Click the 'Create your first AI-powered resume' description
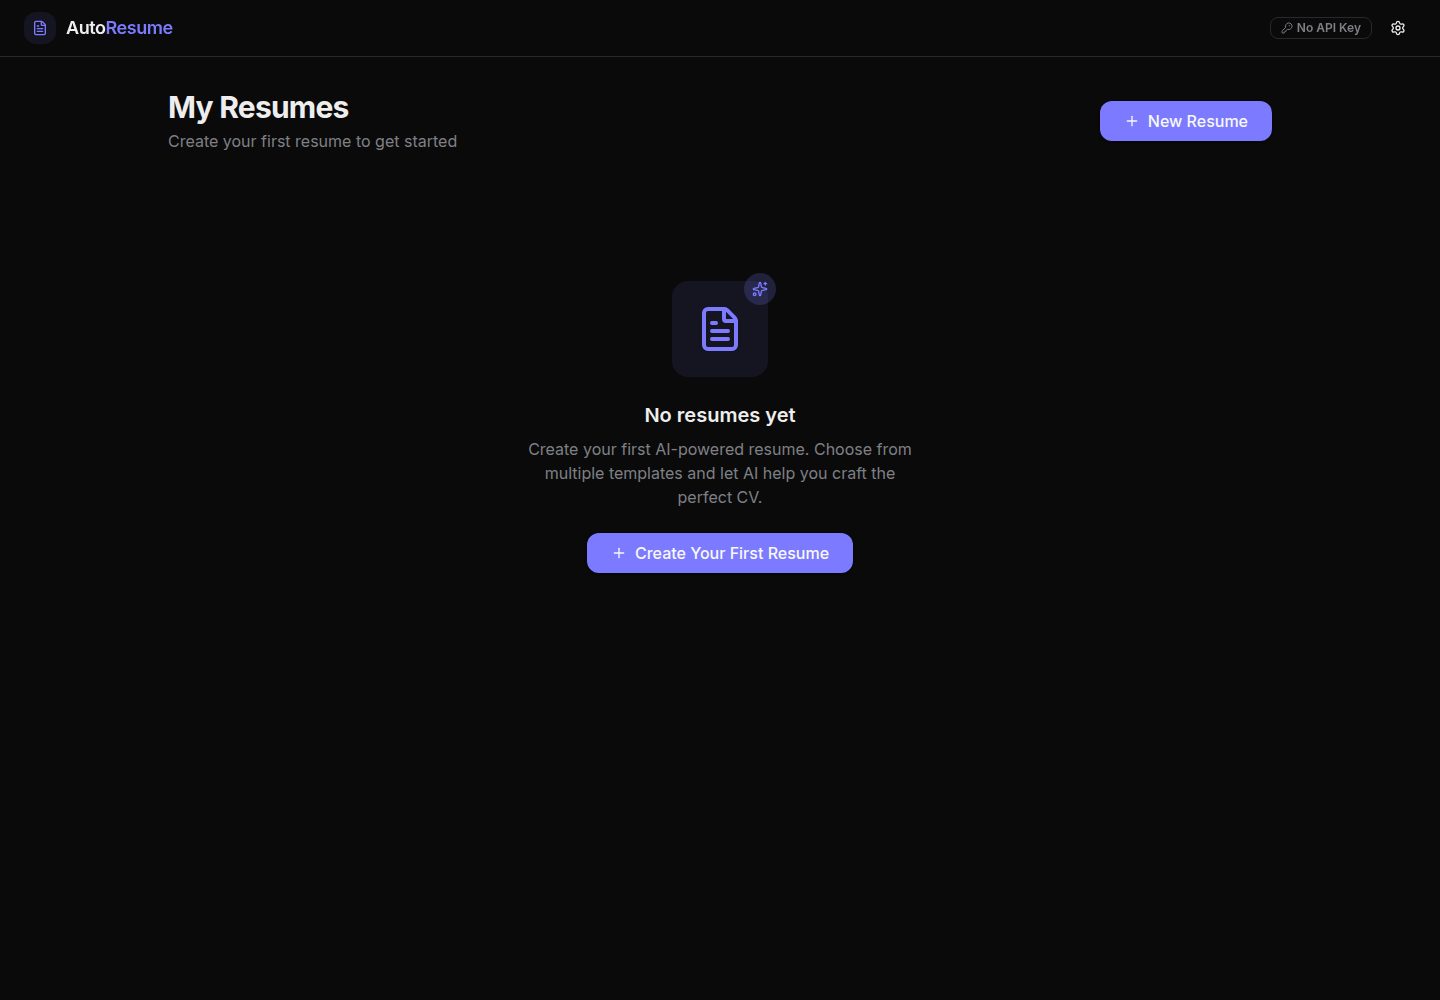1440x1000 pixels. pos(720,473)
